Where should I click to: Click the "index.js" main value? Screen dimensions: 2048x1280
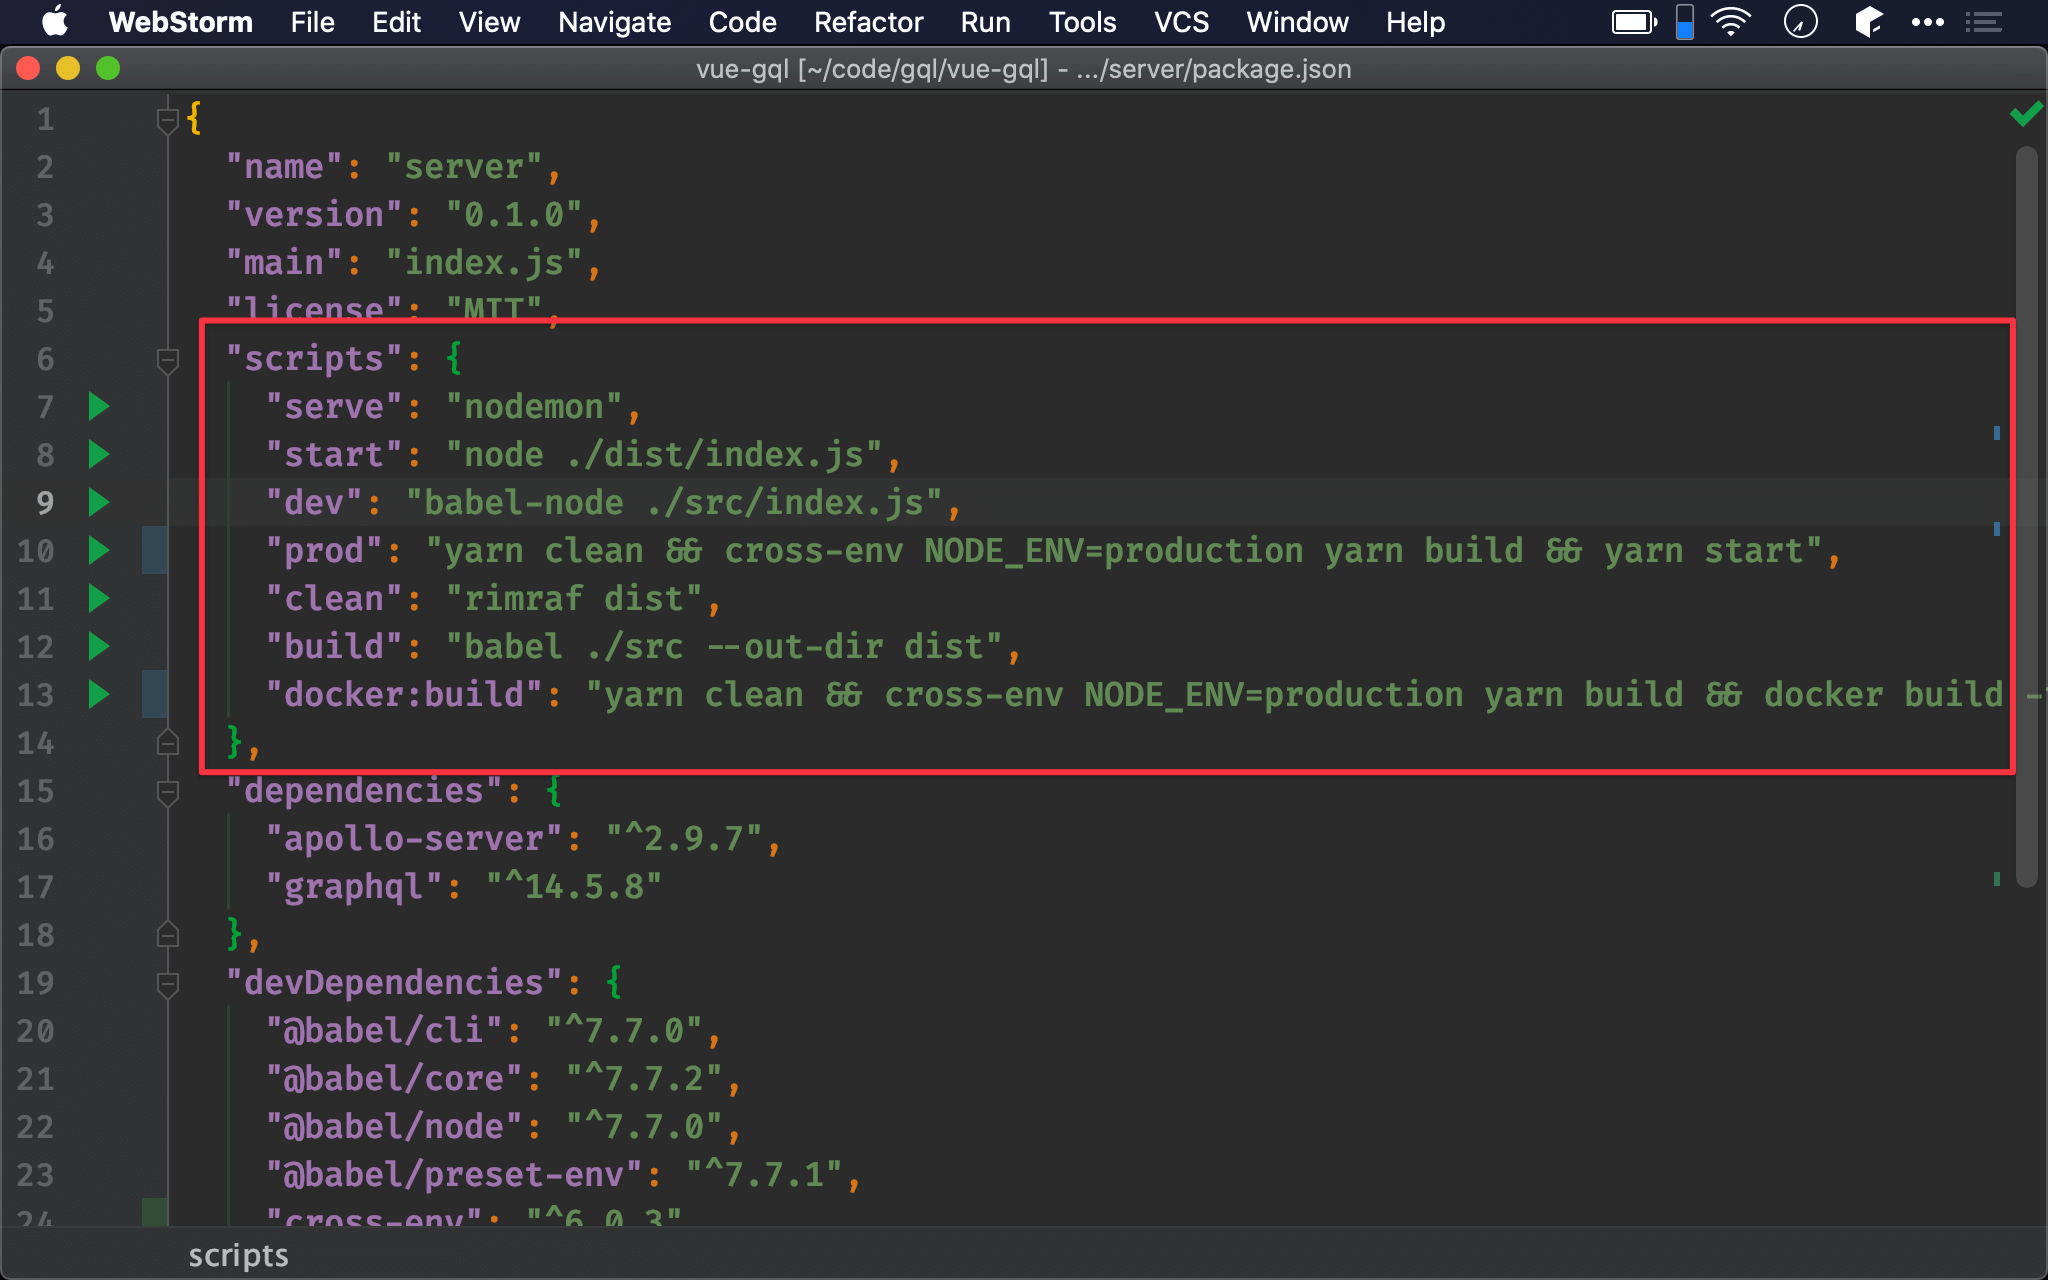[484, 263]
